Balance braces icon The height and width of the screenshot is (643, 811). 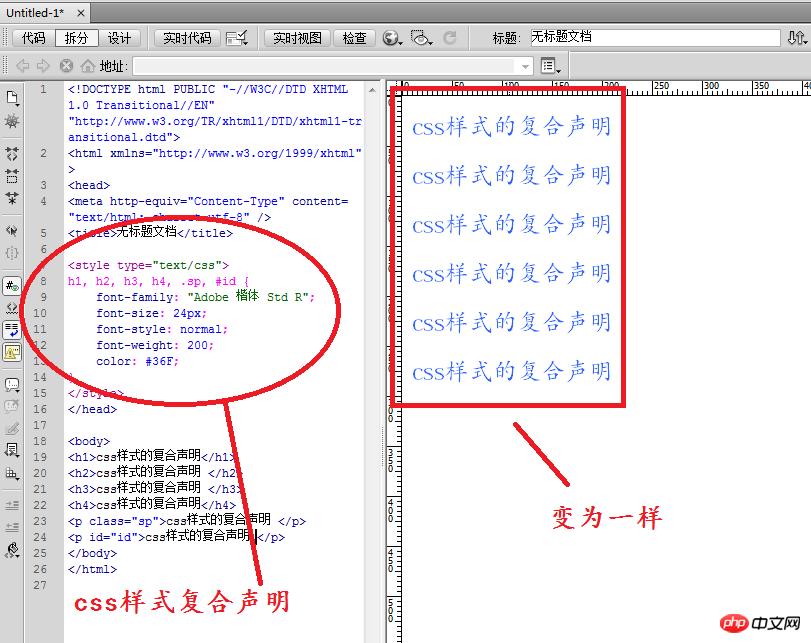[x=12, y=253]
